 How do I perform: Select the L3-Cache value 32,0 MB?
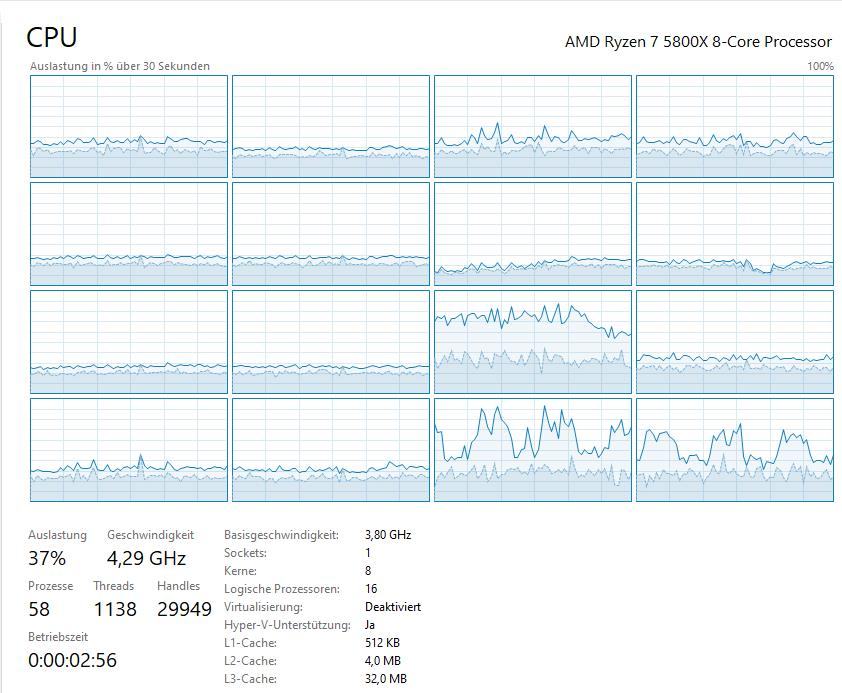tap(385, 679)
